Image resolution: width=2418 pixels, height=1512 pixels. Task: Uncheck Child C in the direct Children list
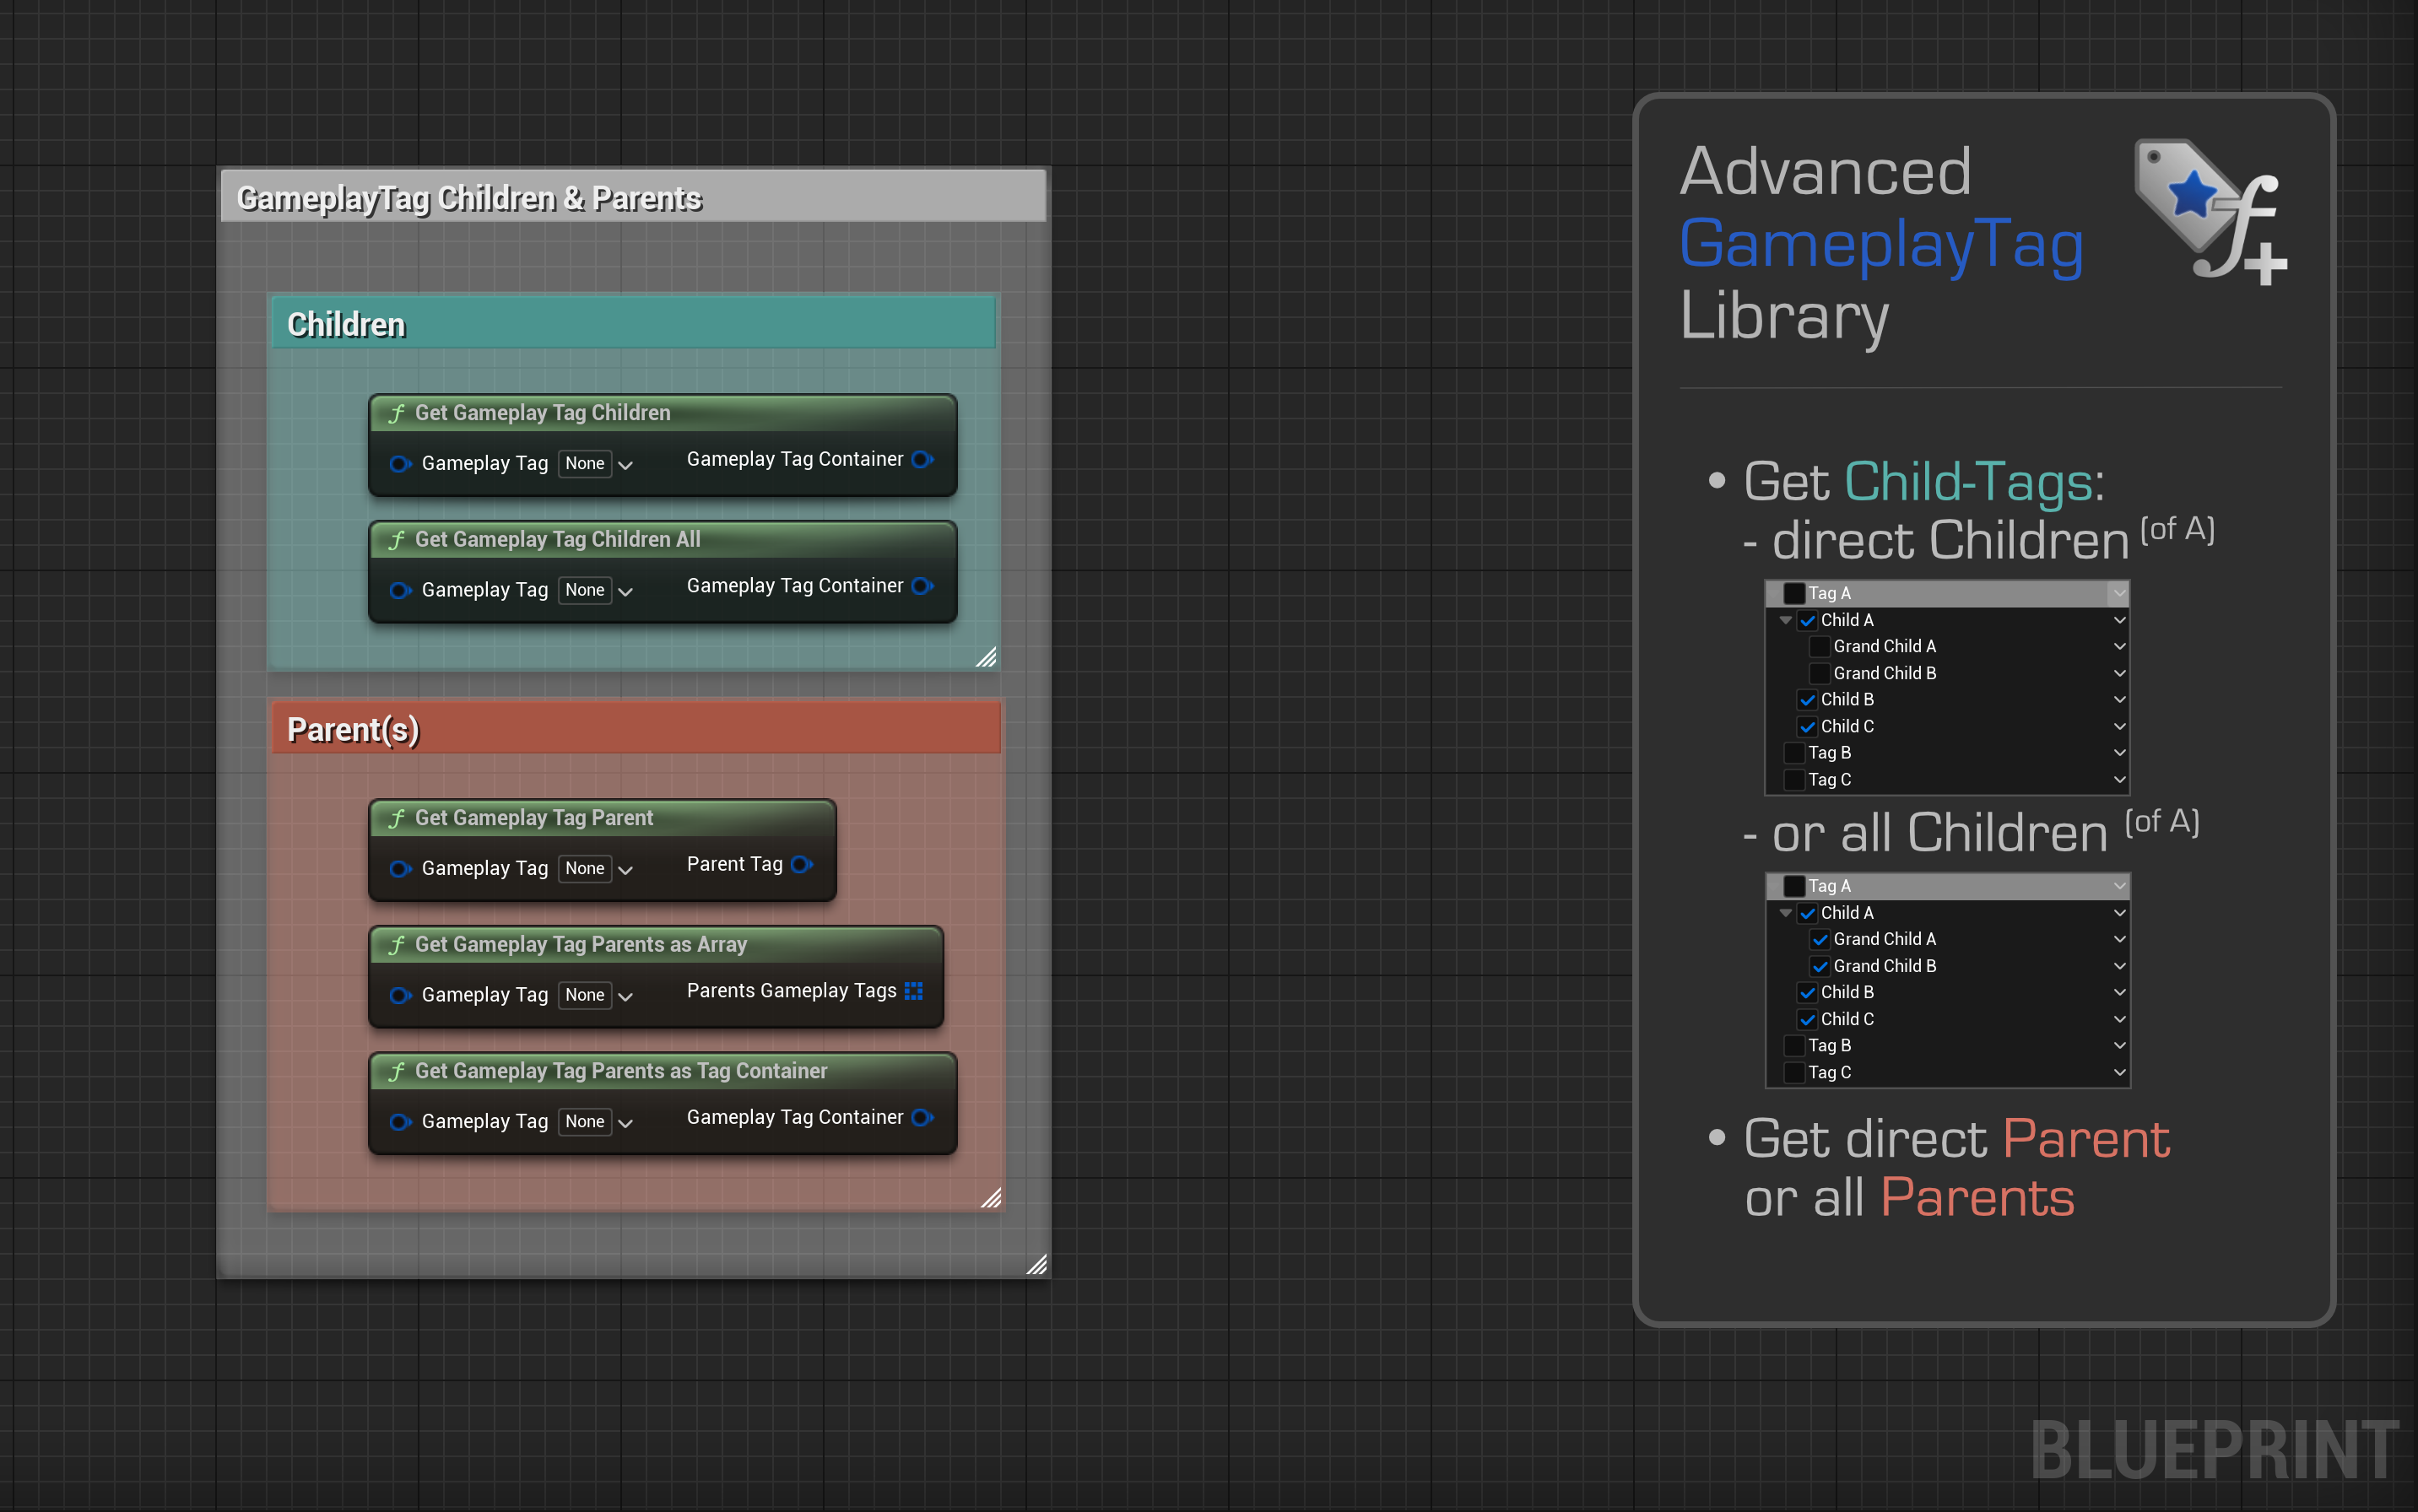[x=1807, y=726]
